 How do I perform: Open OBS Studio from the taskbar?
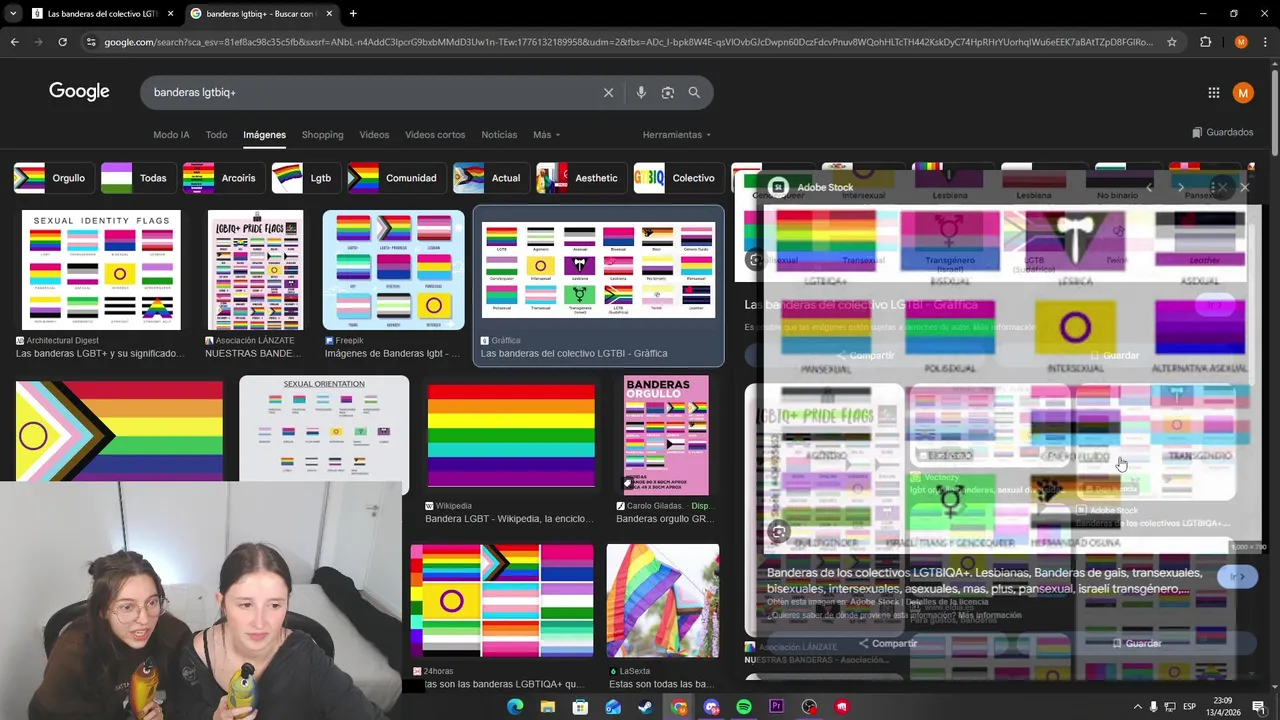809,707
